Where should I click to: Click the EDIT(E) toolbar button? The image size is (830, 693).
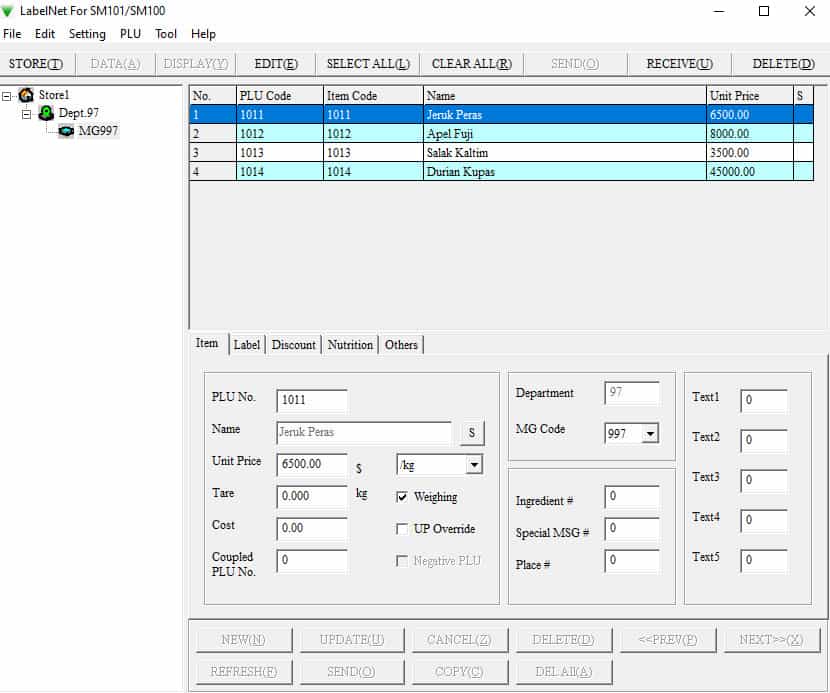(276, 64)
